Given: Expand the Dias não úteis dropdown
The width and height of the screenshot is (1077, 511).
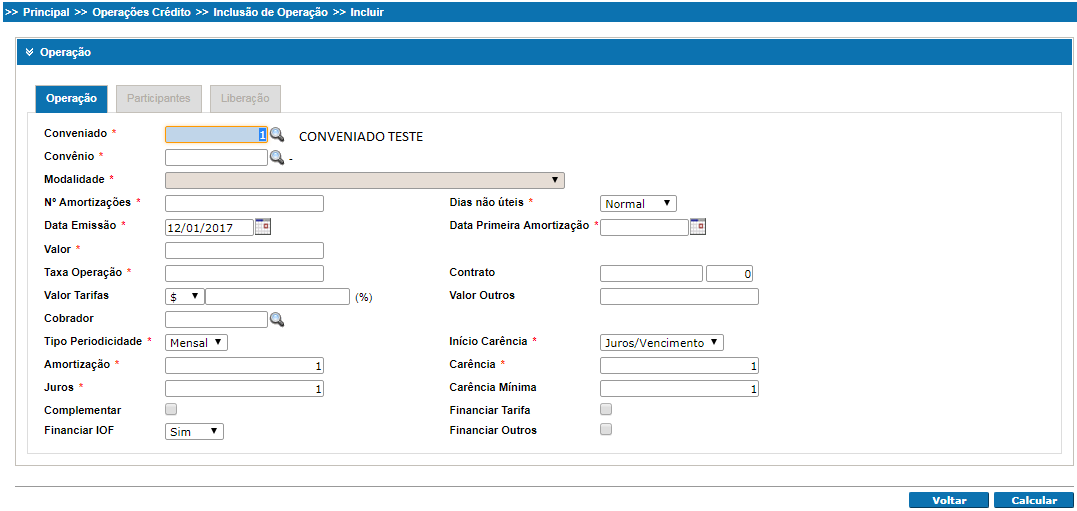Looking at the screenshot, I should pos(638,204).
